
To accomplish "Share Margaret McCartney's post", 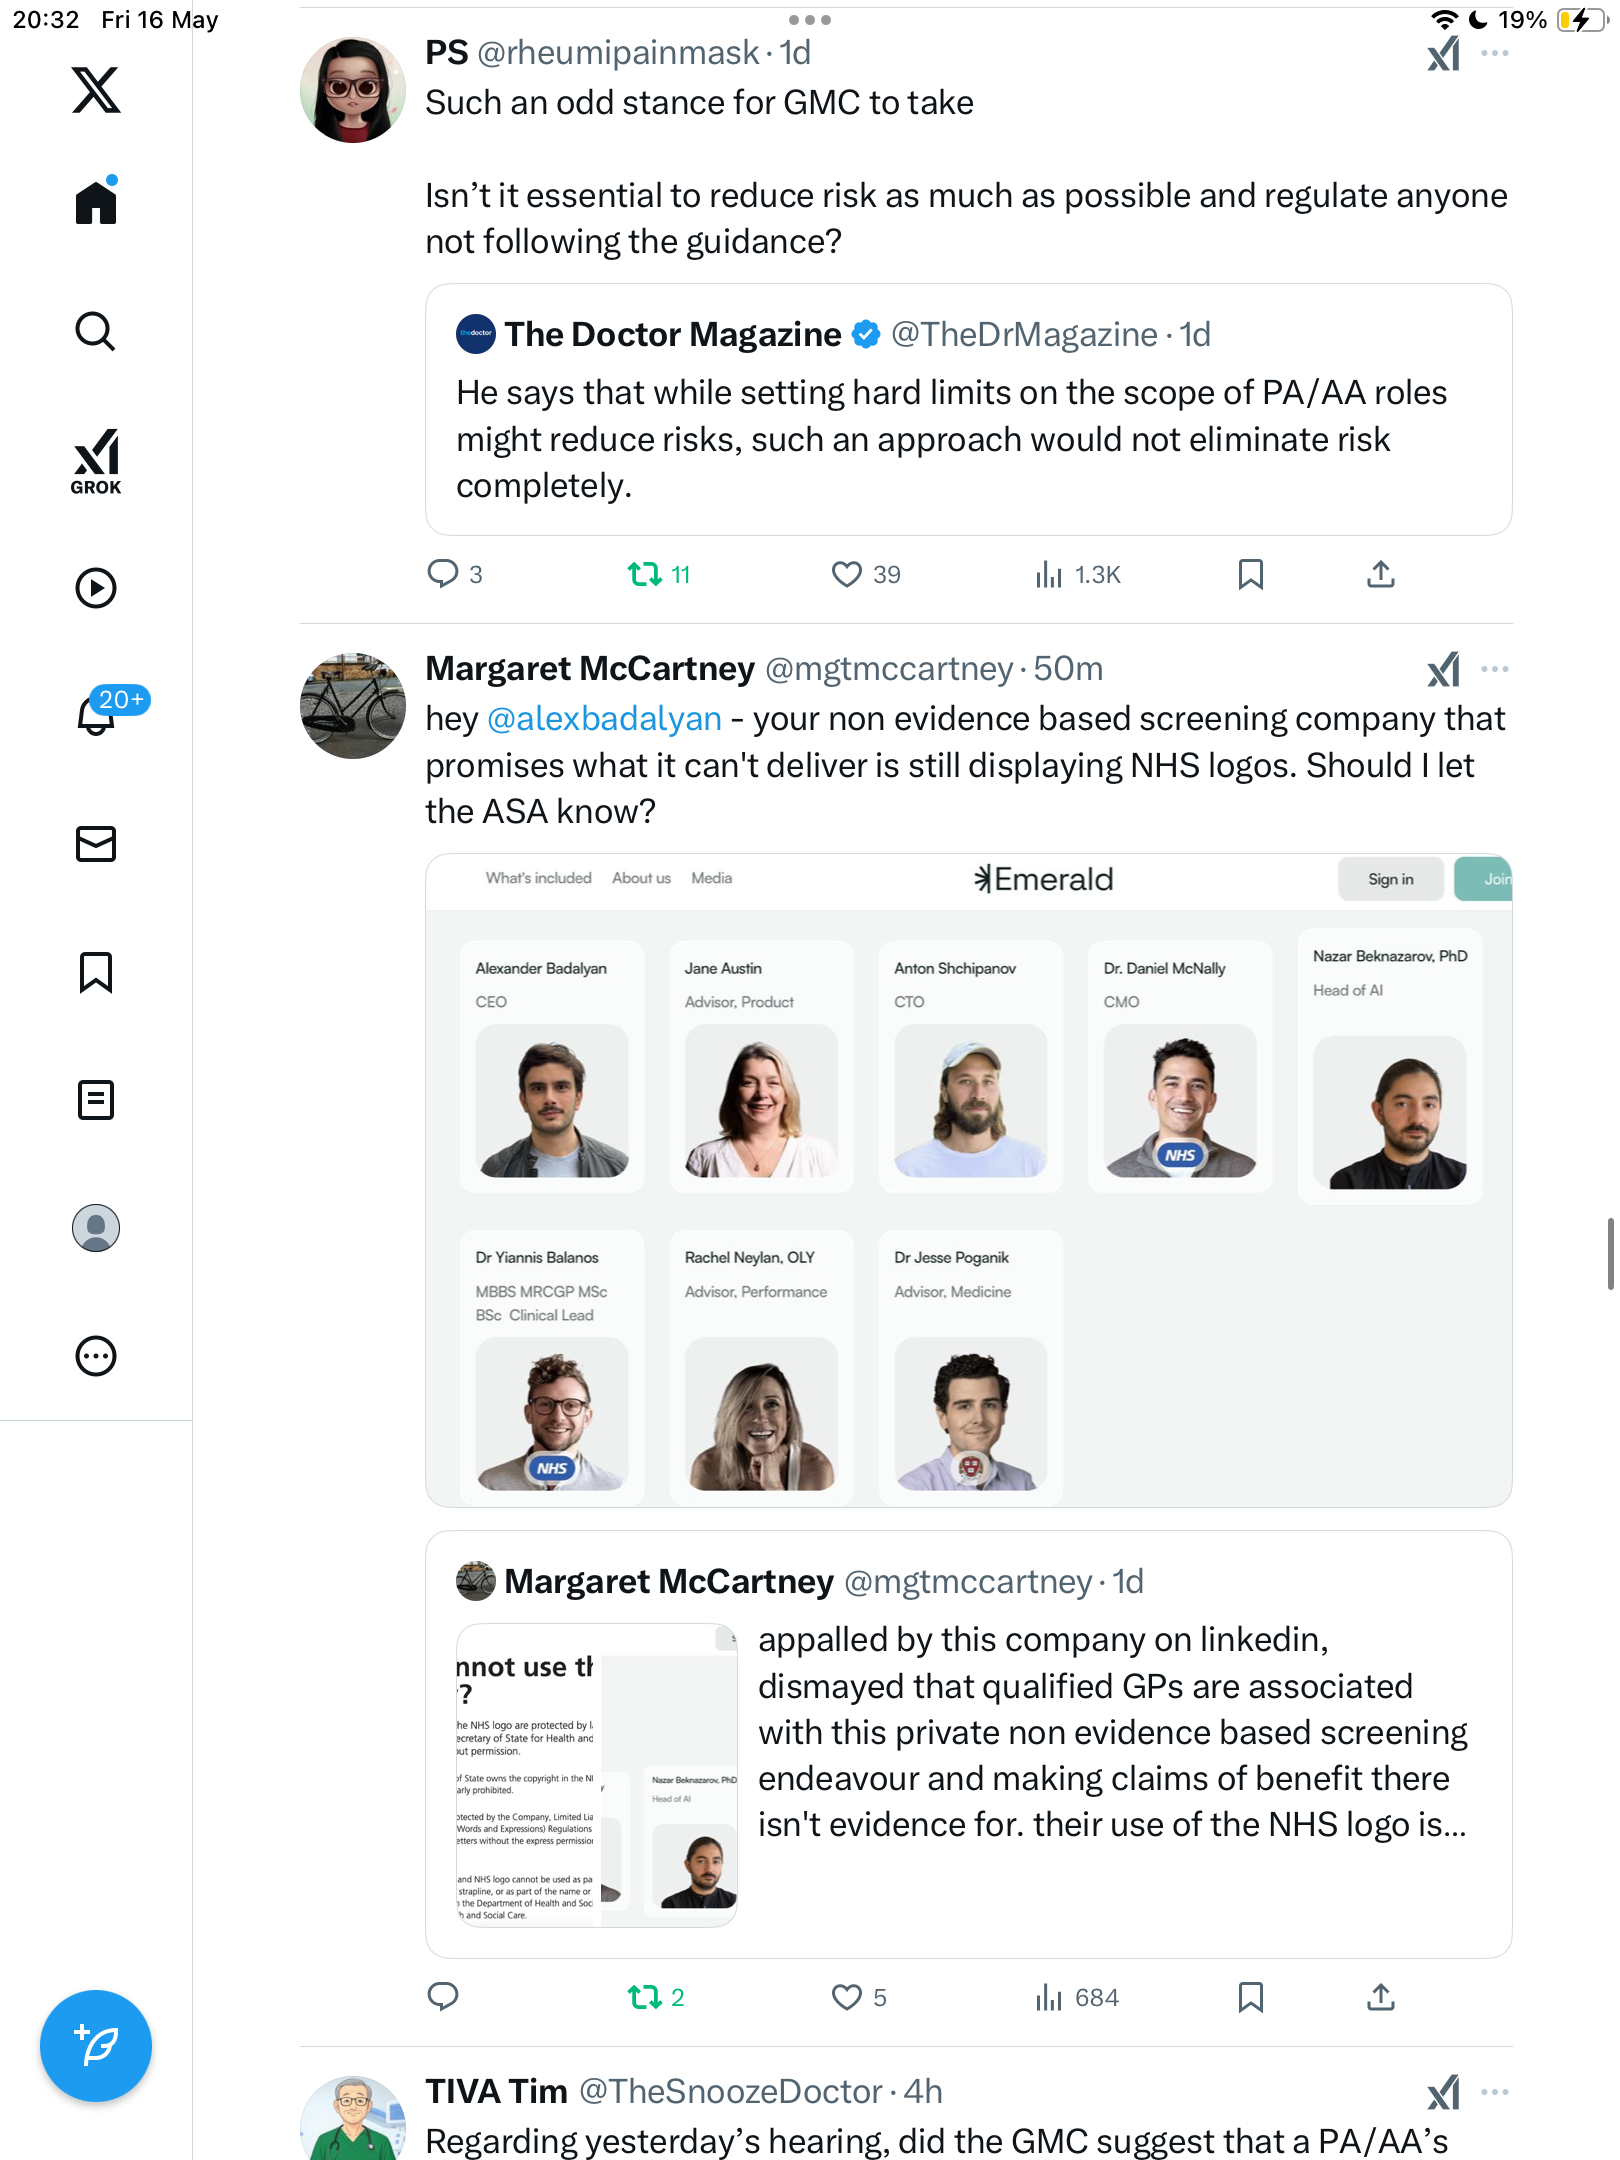I will tap(1381, 1997).
